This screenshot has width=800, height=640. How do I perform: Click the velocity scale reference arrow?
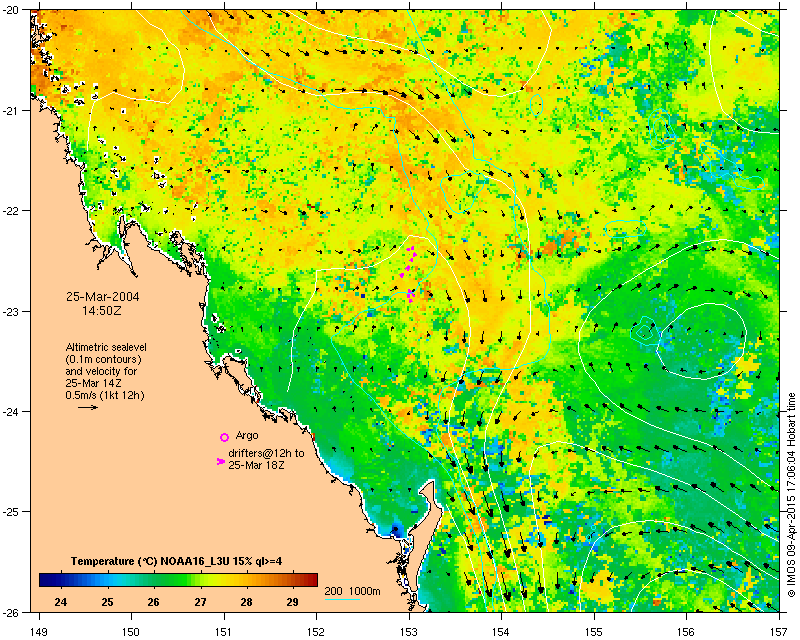click(x=88, y=407)
